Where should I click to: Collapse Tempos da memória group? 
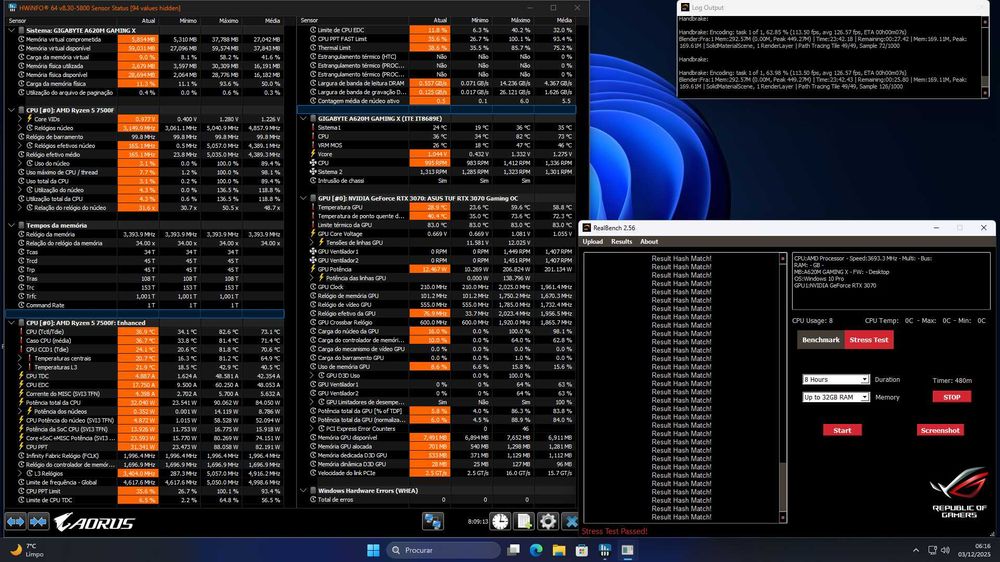point(11,225)
